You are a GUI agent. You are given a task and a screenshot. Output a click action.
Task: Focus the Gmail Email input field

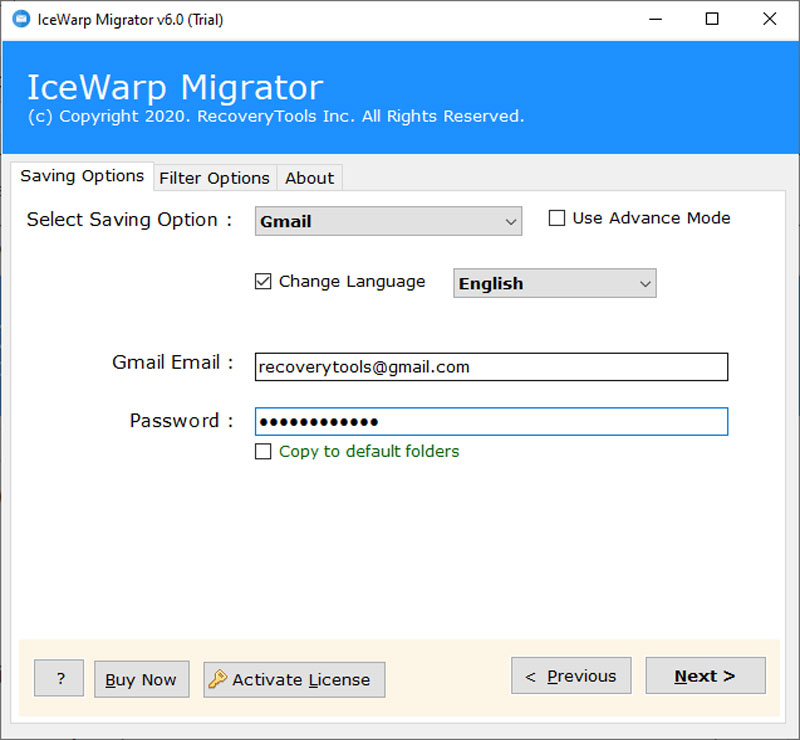click(491, 367)
